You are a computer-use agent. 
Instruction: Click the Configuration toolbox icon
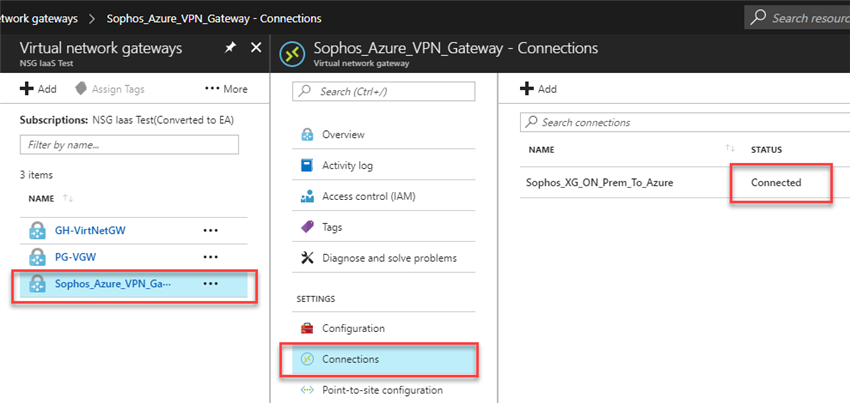coord(307,328)
